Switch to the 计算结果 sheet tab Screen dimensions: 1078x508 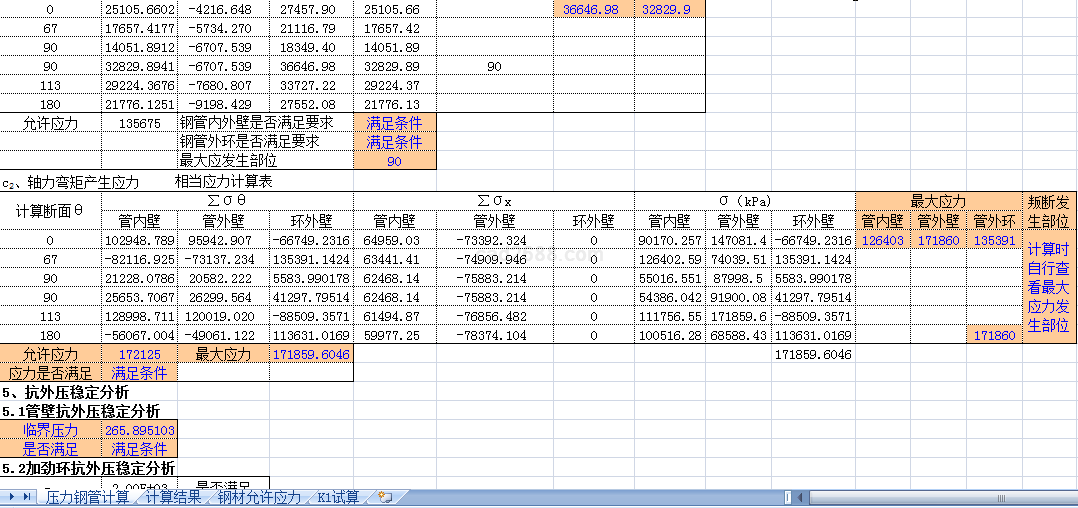(x=173, y=497)
